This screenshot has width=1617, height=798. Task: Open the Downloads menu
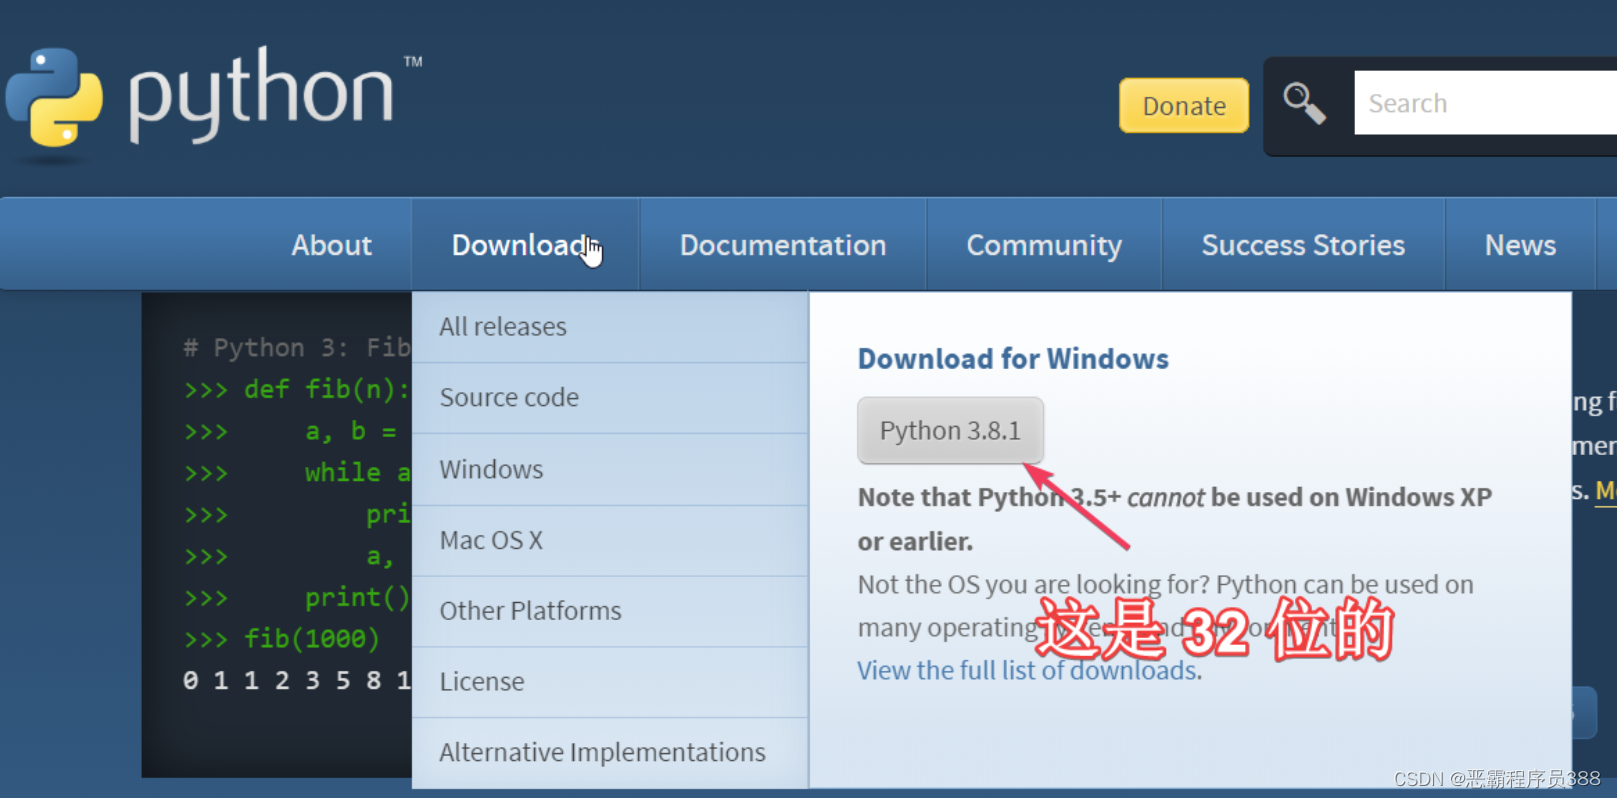pos(525,245)
